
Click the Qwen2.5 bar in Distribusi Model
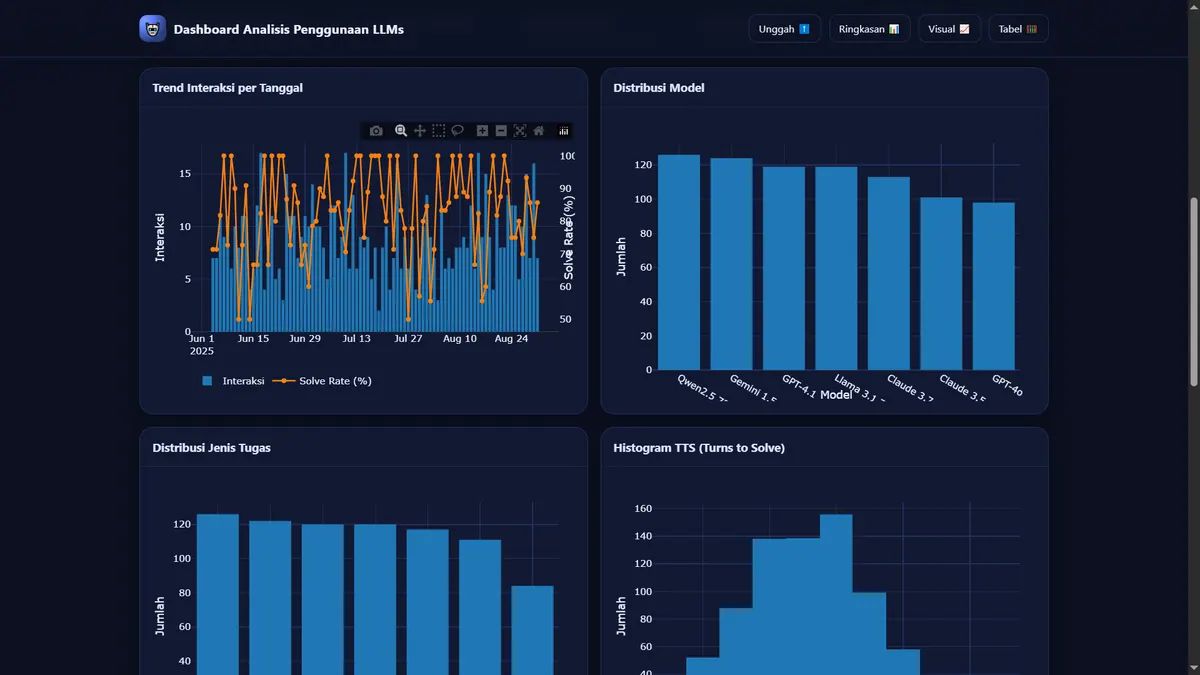[x=679, y=262]
